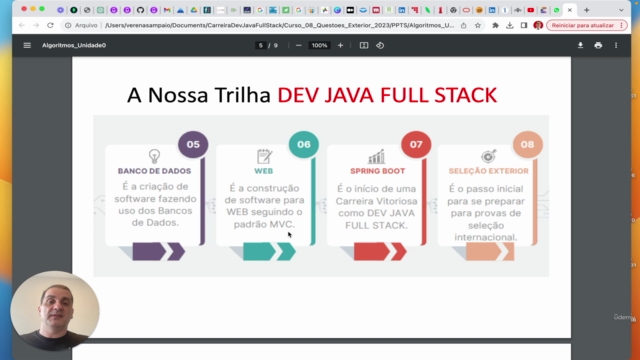640x360 pixels.
Task: Close the active PDF tab
Action: (570, 10)
